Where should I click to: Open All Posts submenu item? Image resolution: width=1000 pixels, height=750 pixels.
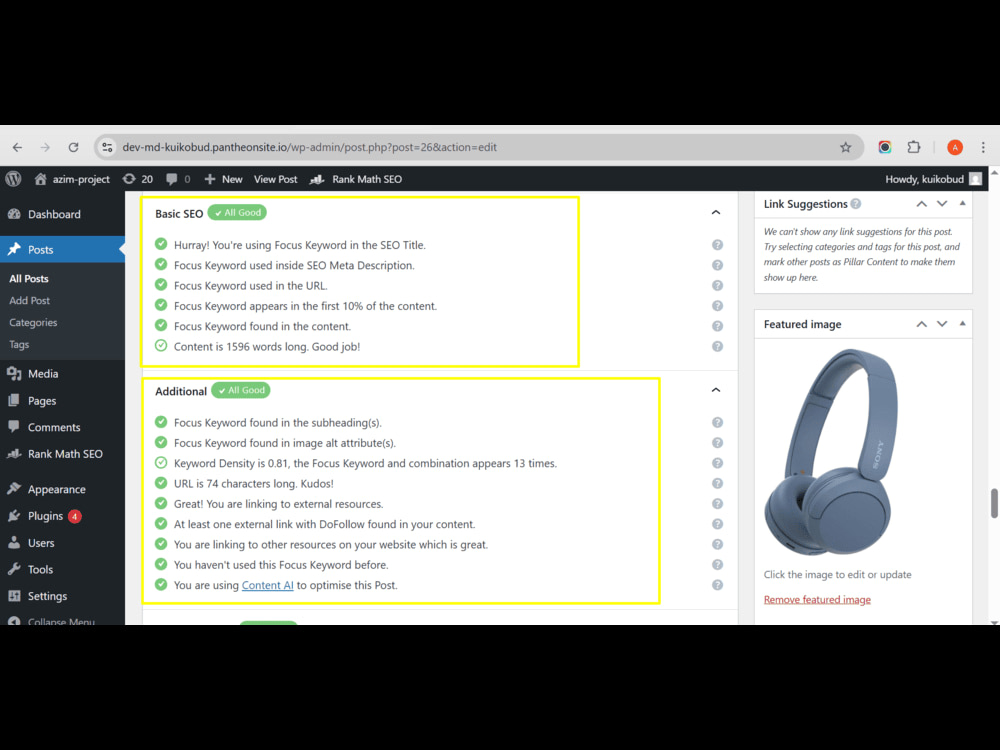pos(29,279)
